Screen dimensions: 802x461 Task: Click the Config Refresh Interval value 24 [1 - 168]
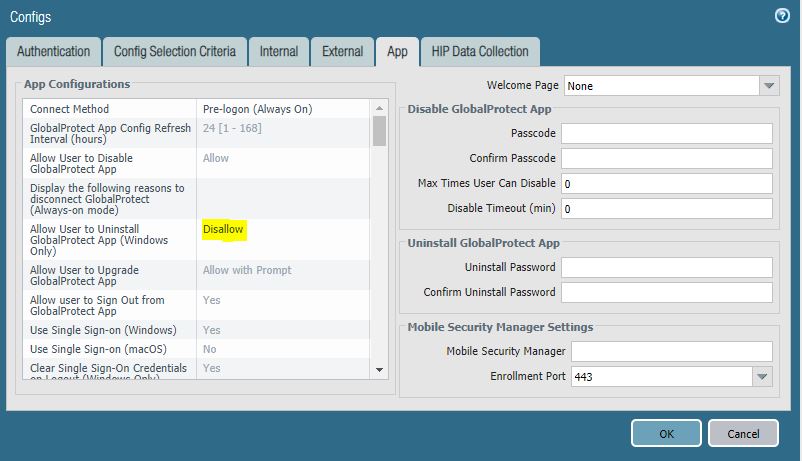pyautogui.click(x=232, y=128)
